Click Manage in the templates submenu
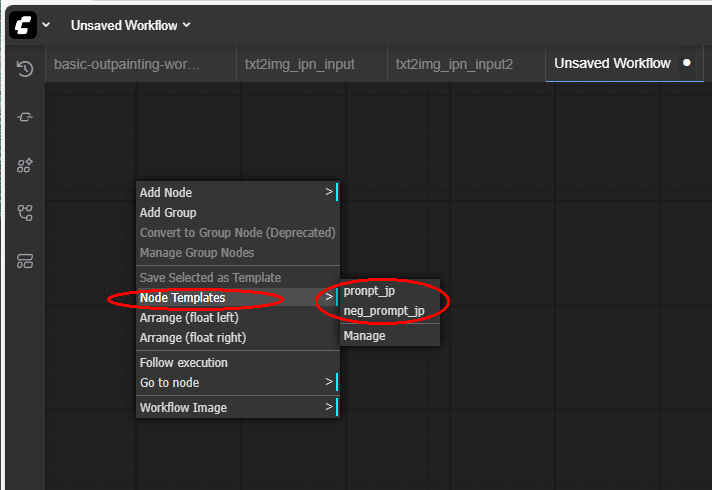The width and height of the screenshot is (712, 490). [364, 336]
